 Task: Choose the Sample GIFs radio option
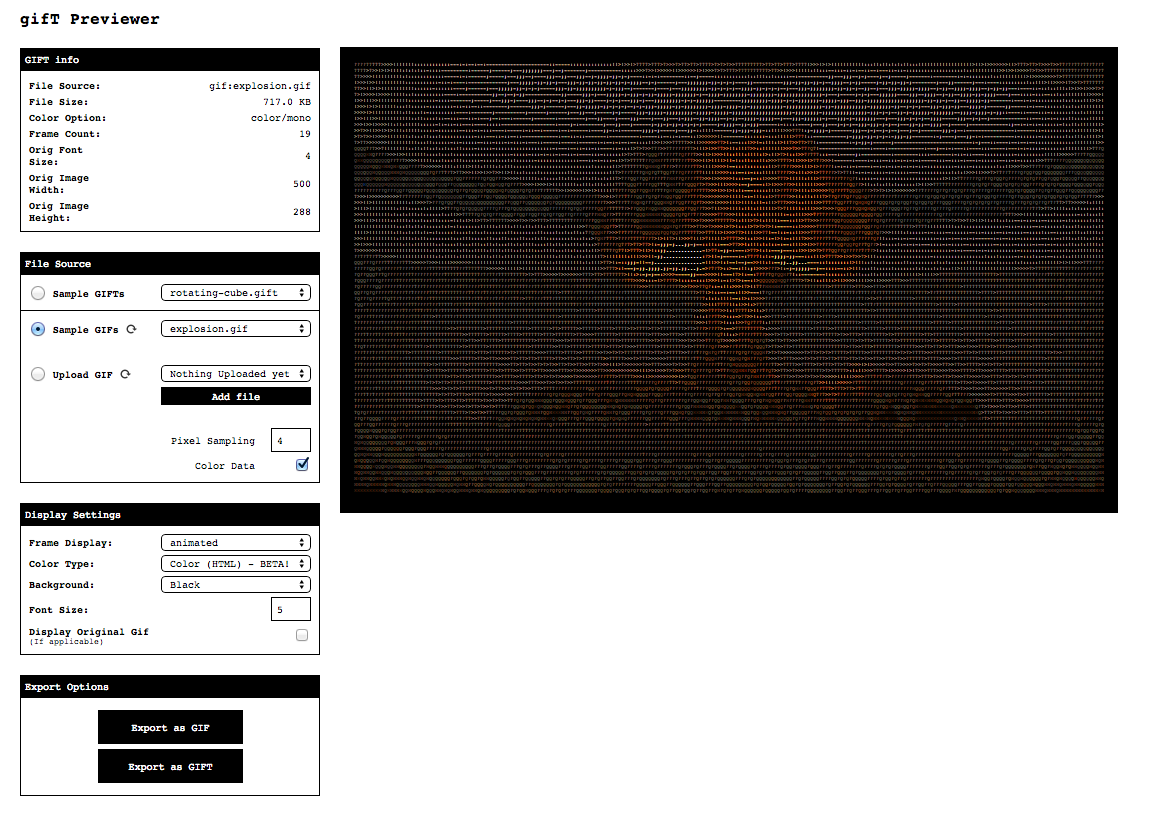pyautogui.click(x=38, y=329)
